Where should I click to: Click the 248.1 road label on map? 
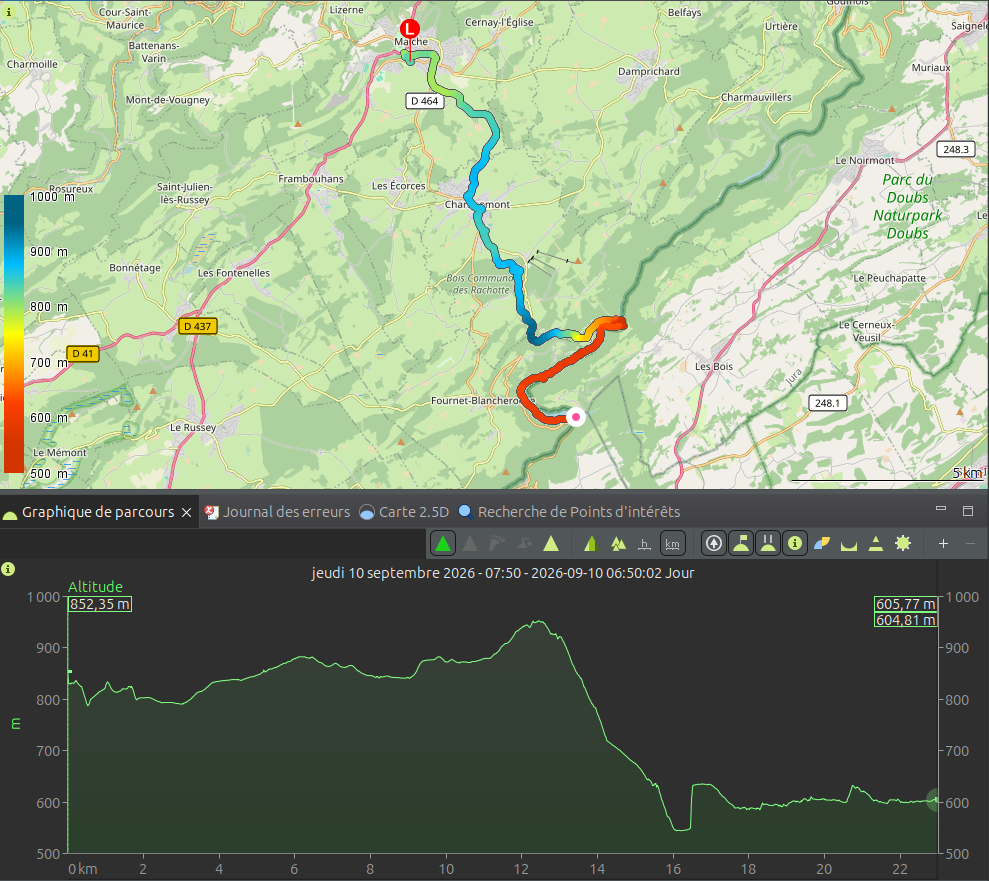point(828,403)
